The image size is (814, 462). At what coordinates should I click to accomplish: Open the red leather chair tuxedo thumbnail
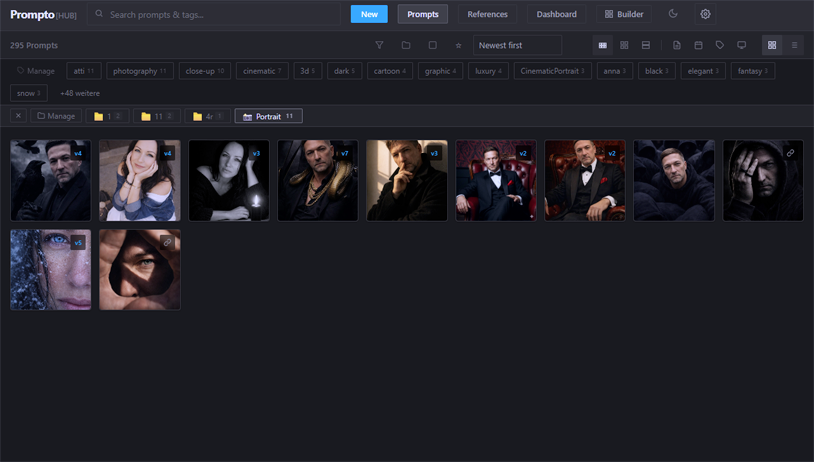click(x=496, y=180)
